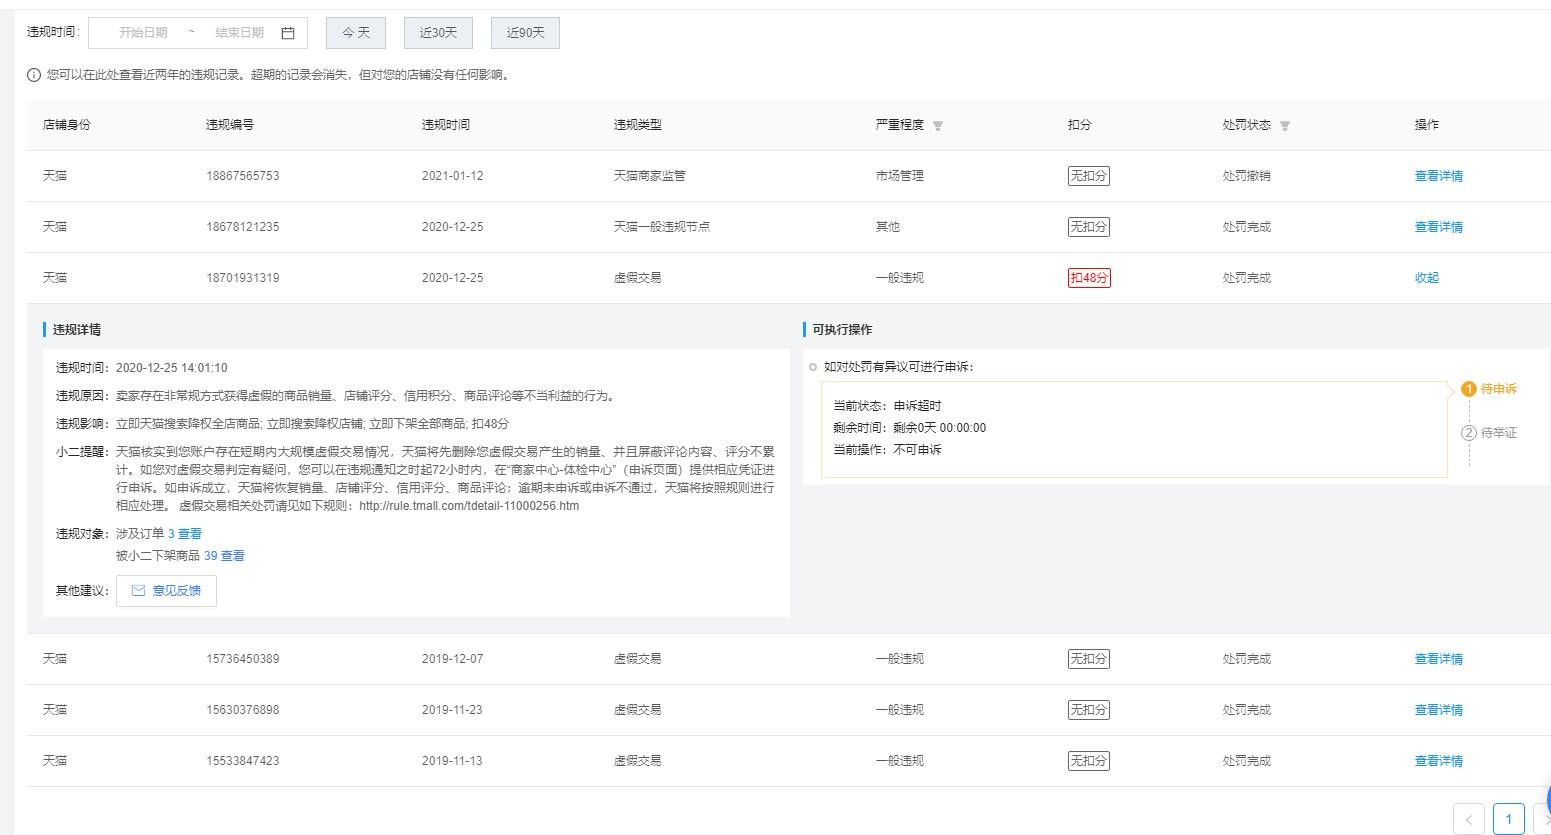Click the envelope icon in 意见反馈 button
Viewport: 1551px width, 835px height.
[x=139, y=591]
